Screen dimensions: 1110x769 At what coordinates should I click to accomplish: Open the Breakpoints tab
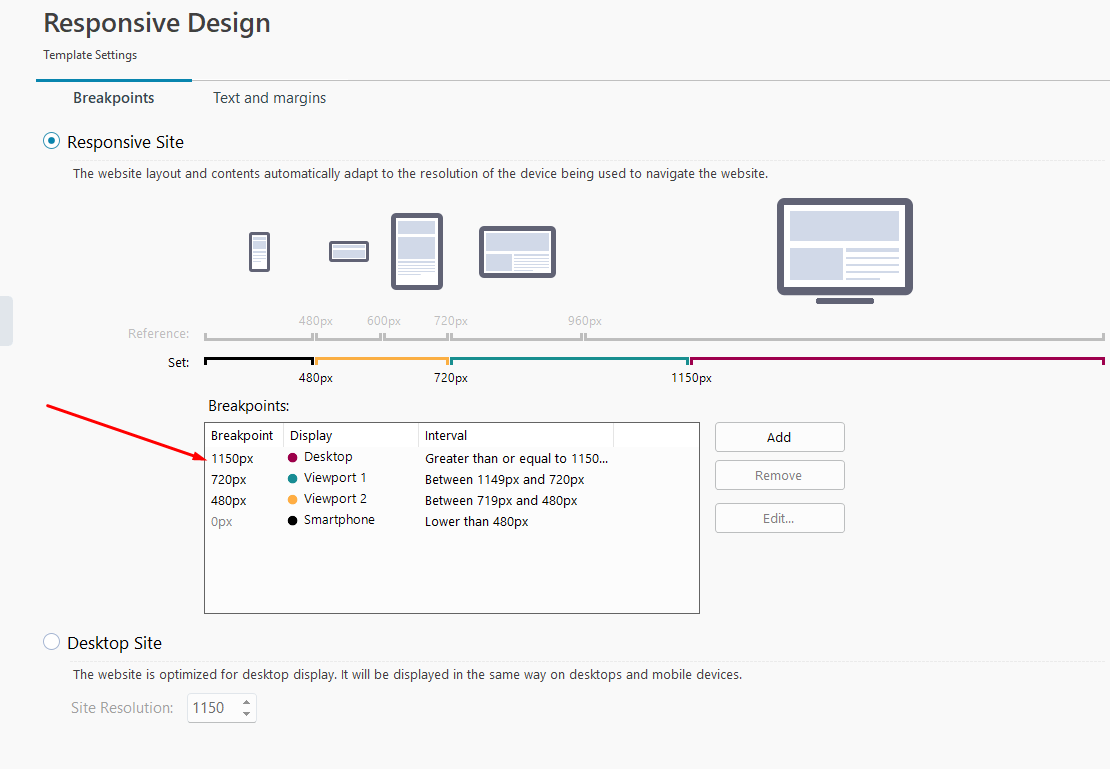[x=113, y=98]
